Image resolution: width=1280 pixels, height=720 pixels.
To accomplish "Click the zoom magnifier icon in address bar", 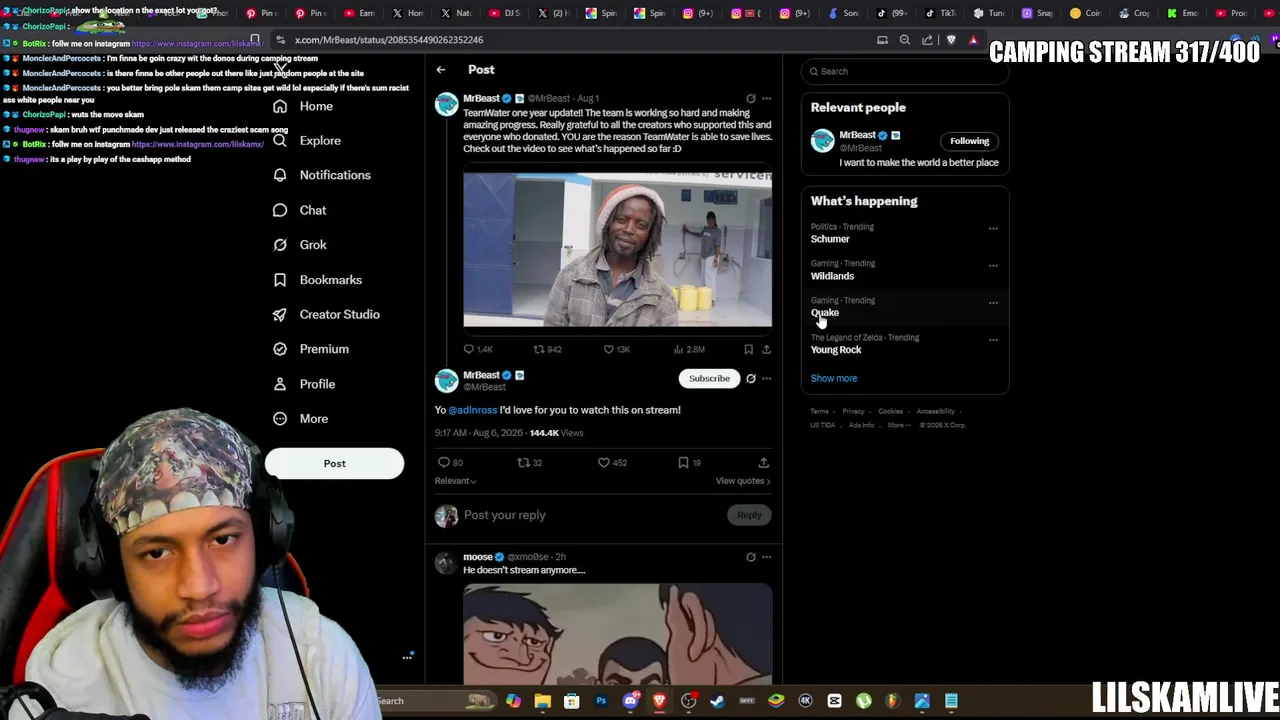I will pos(905,40).
